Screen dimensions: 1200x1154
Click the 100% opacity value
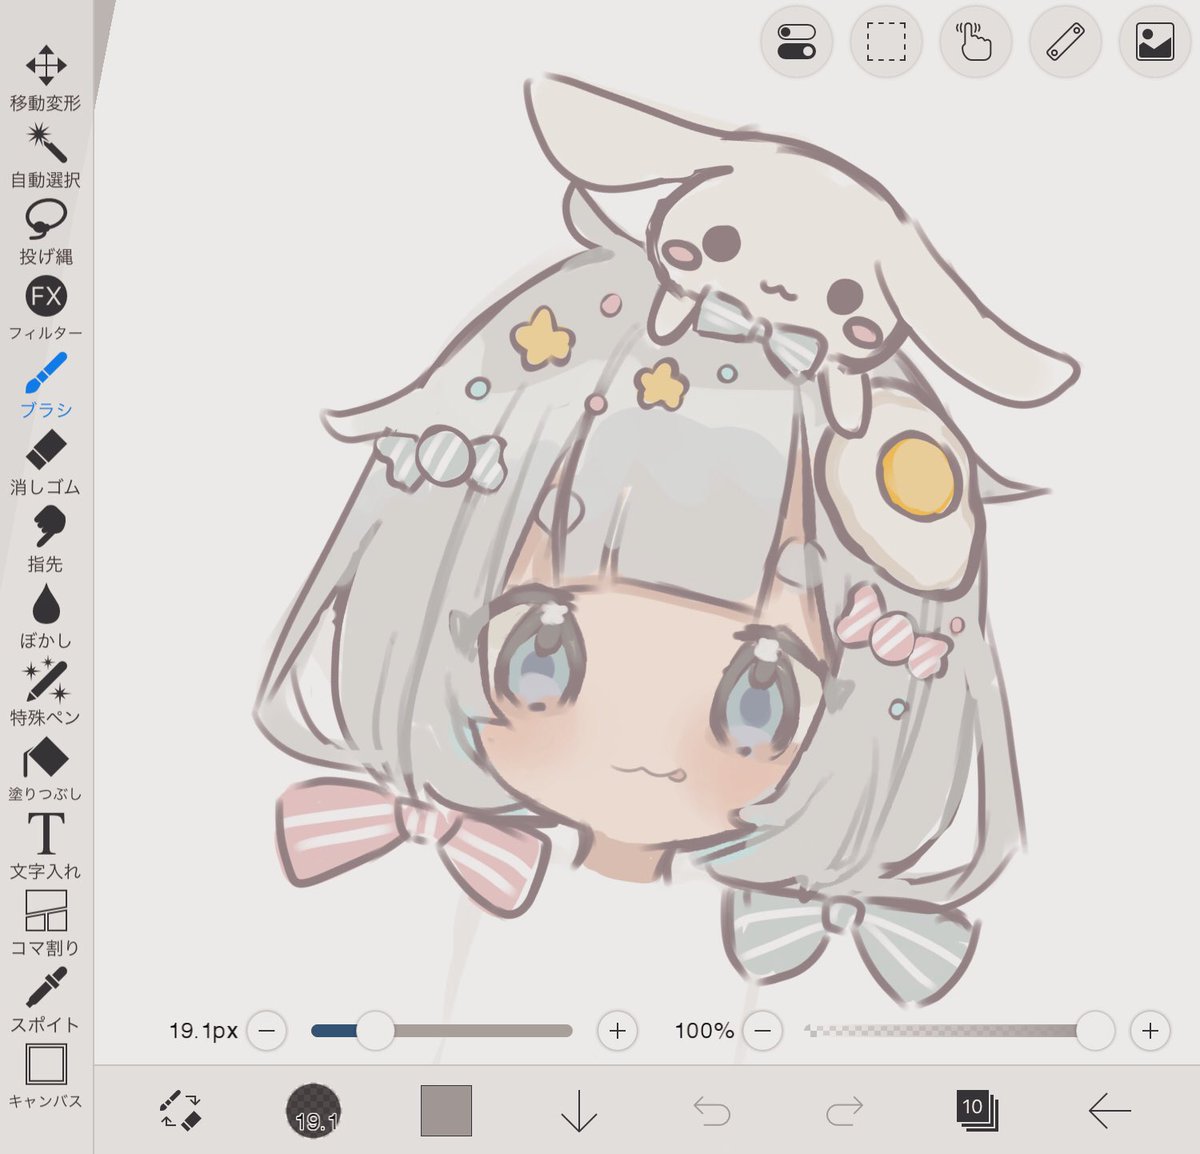point(704,1030)
